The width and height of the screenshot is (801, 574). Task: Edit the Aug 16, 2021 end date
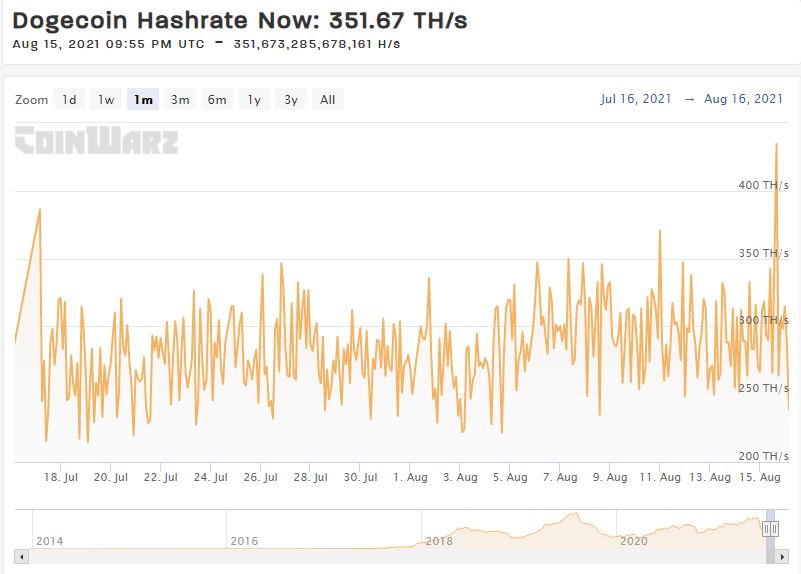click(743, 99)
